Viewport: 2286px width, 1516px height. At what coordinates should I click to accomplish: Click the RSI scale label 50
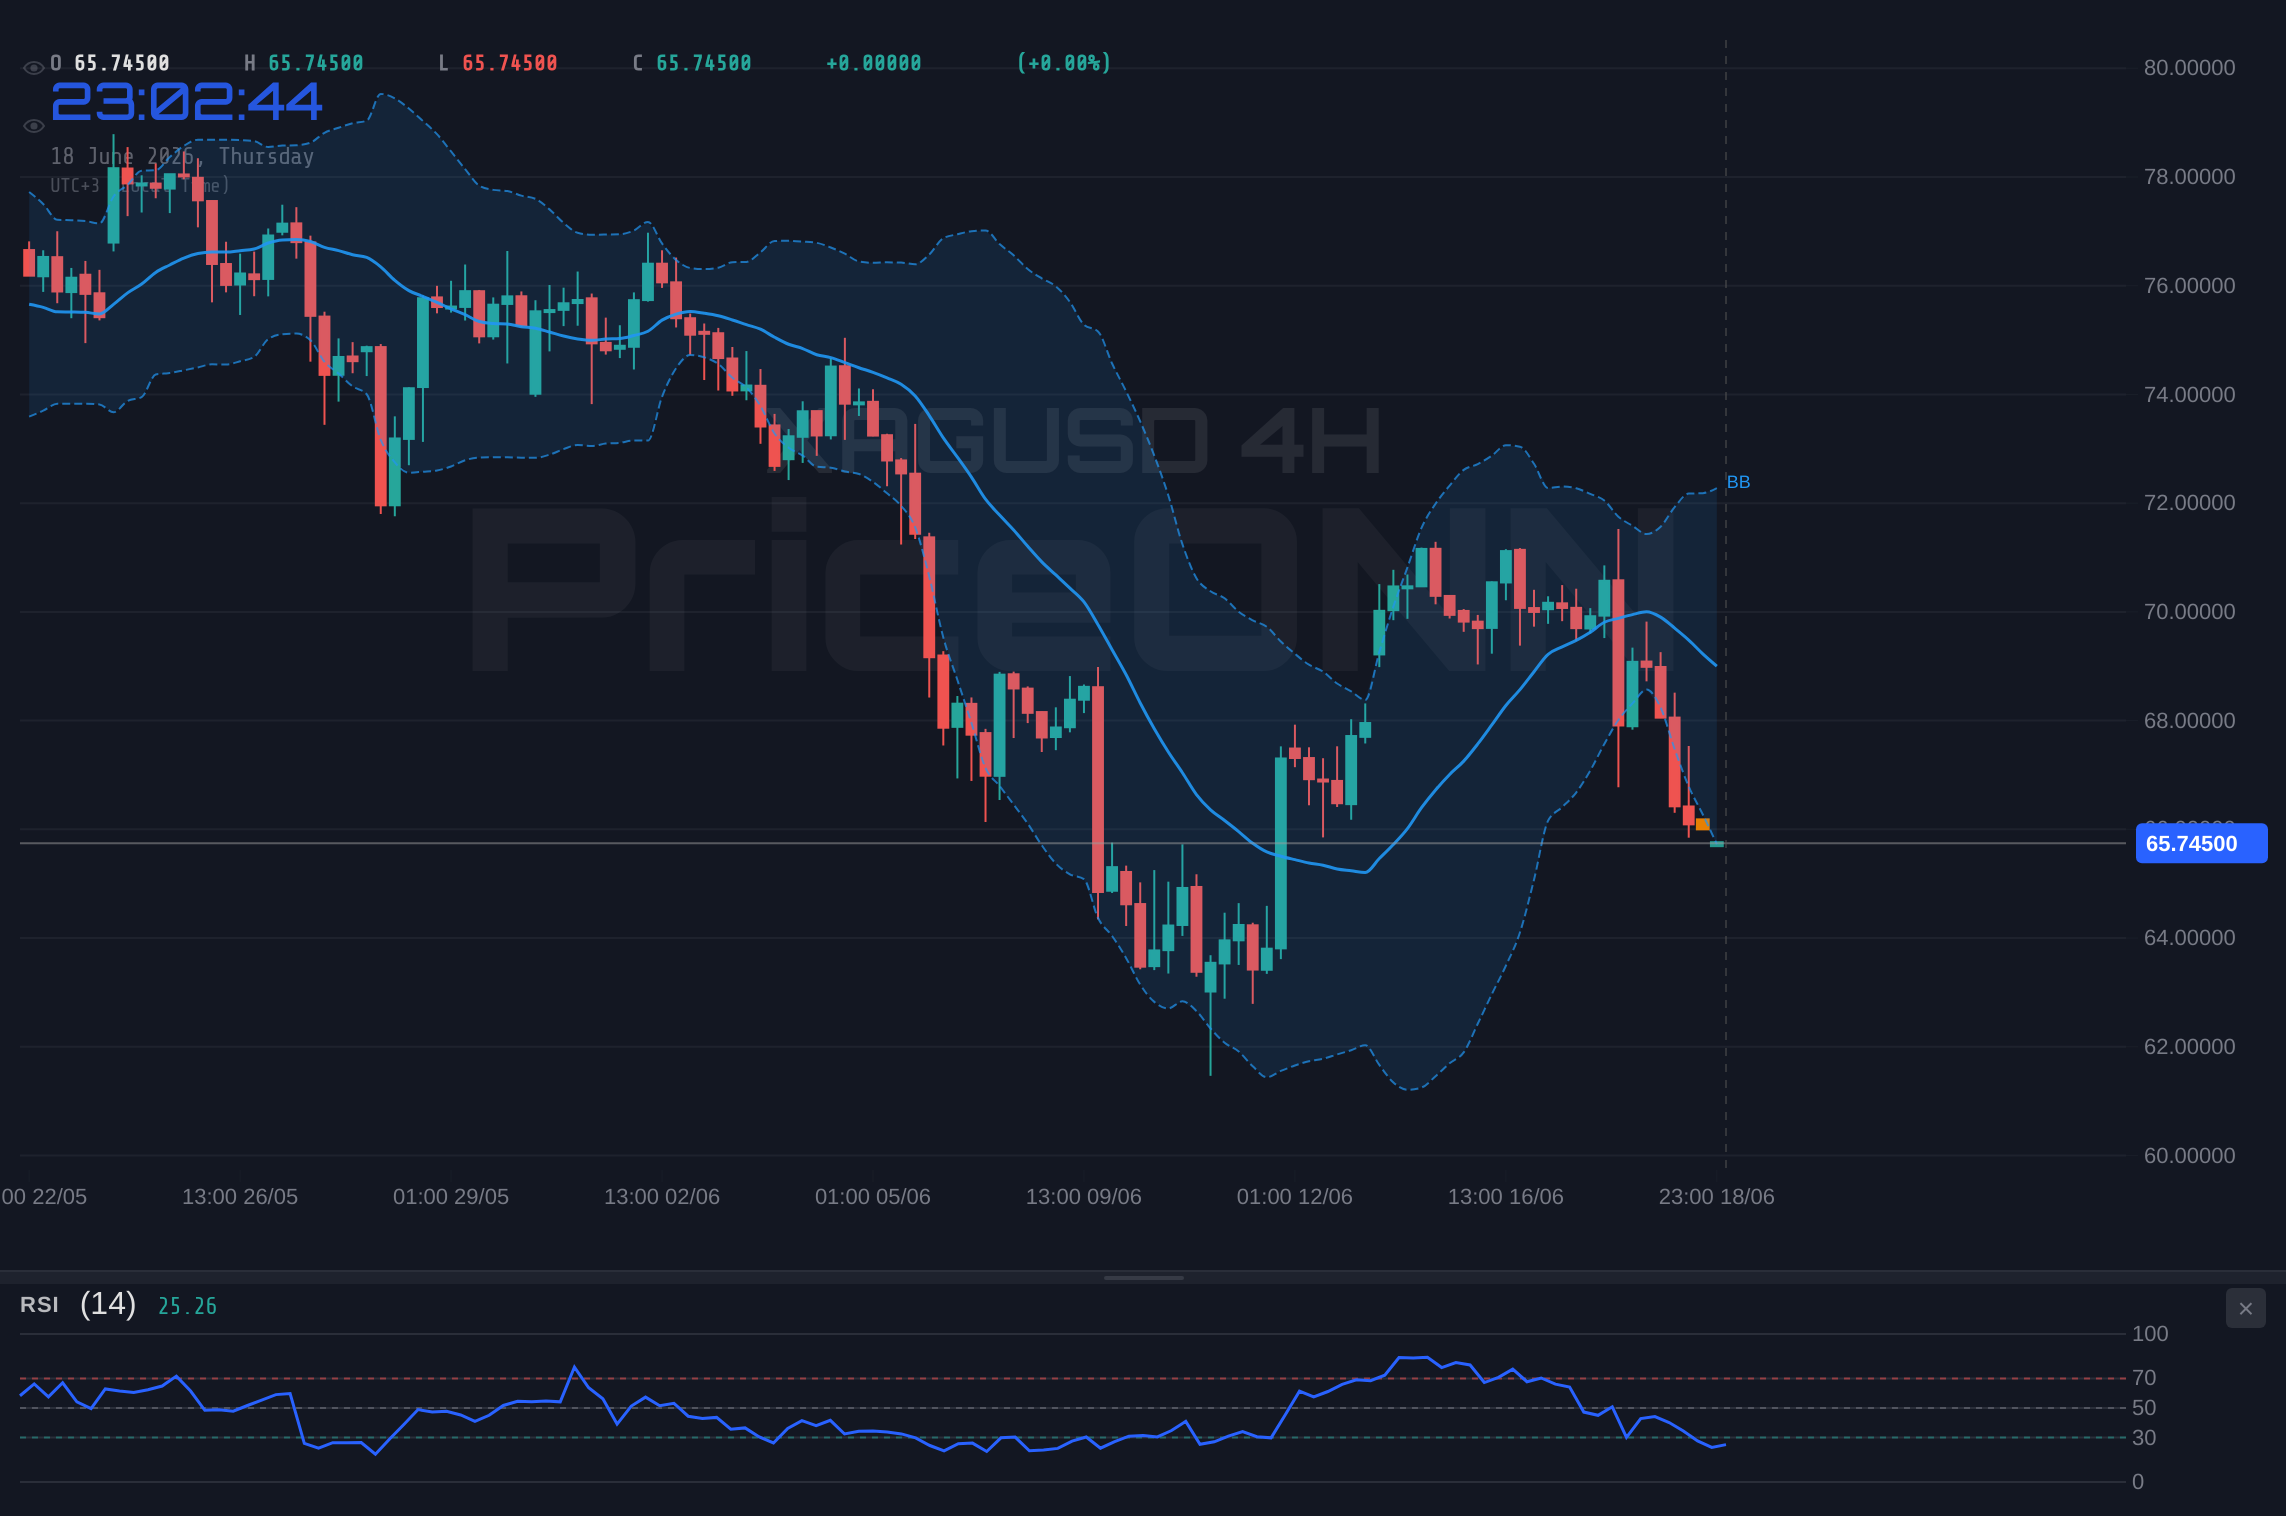(2143, 1408)
